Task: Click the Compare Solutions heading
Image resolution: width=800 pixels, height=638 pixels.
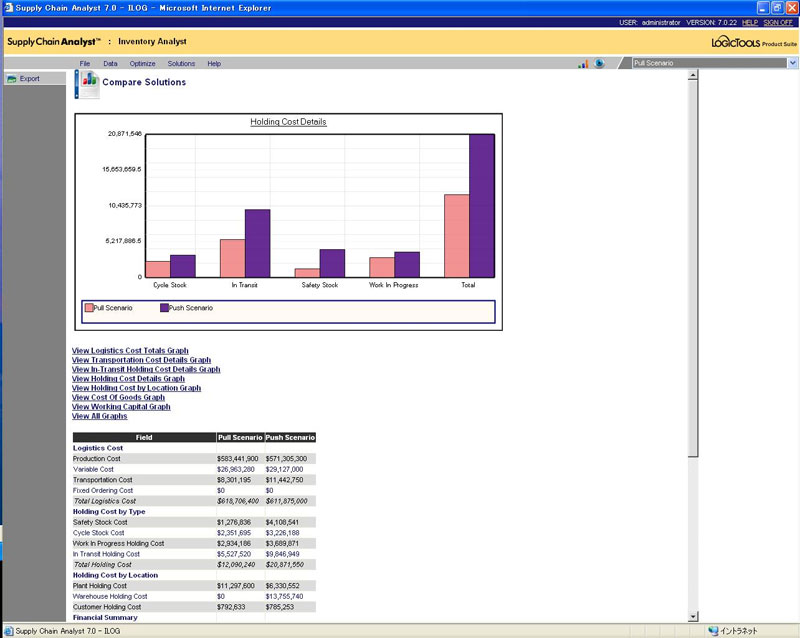Action: pos(144,82)
